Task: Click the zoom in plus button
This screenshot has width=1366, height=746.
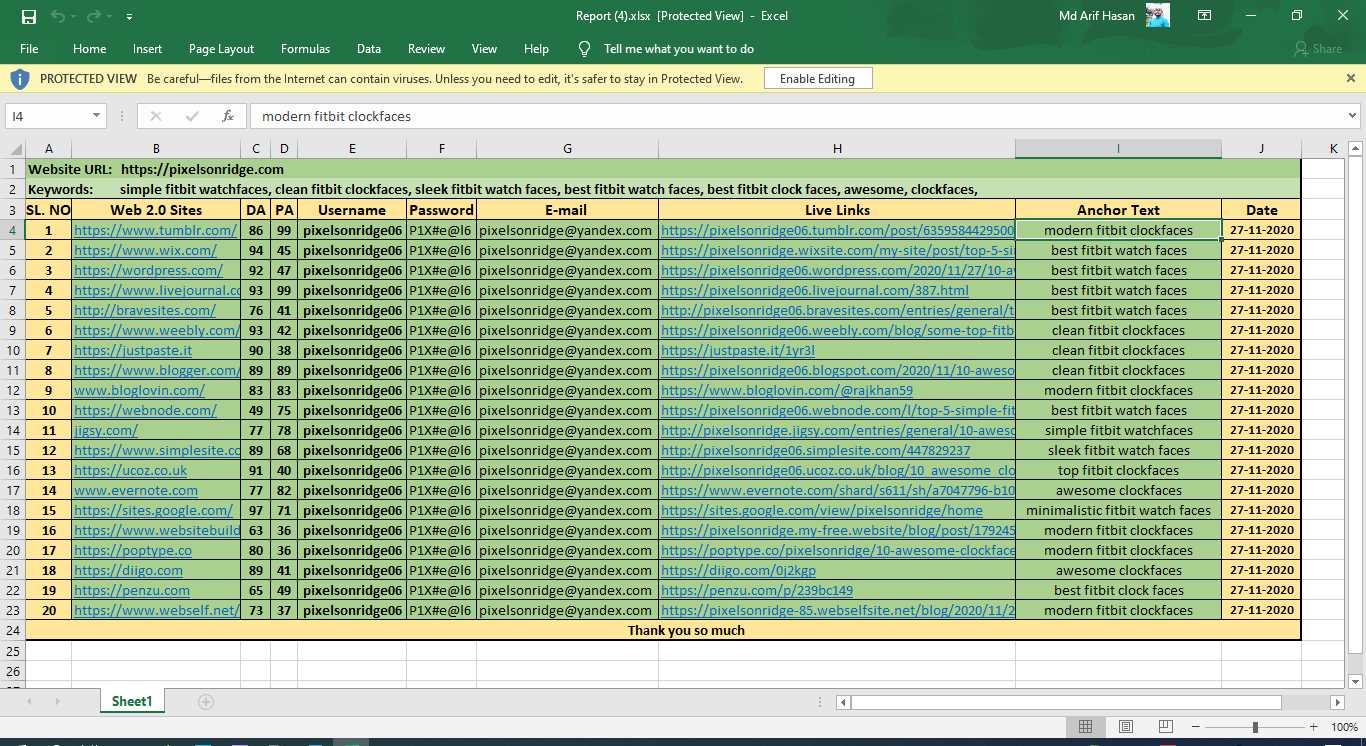Action: [x=1312, y=727]
